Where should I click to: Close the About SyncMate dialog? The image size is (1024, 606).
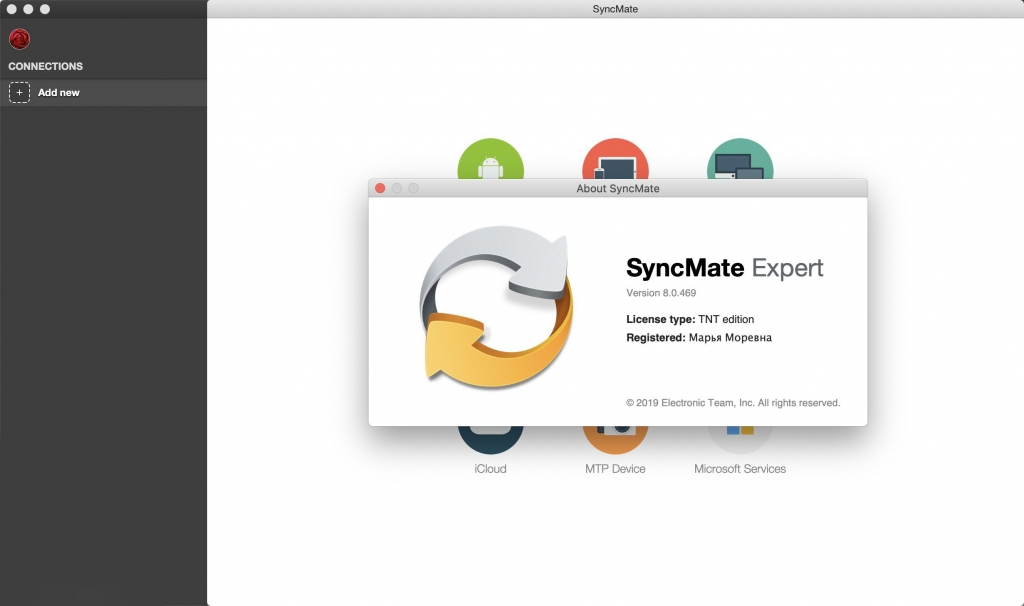pos(380,188)
